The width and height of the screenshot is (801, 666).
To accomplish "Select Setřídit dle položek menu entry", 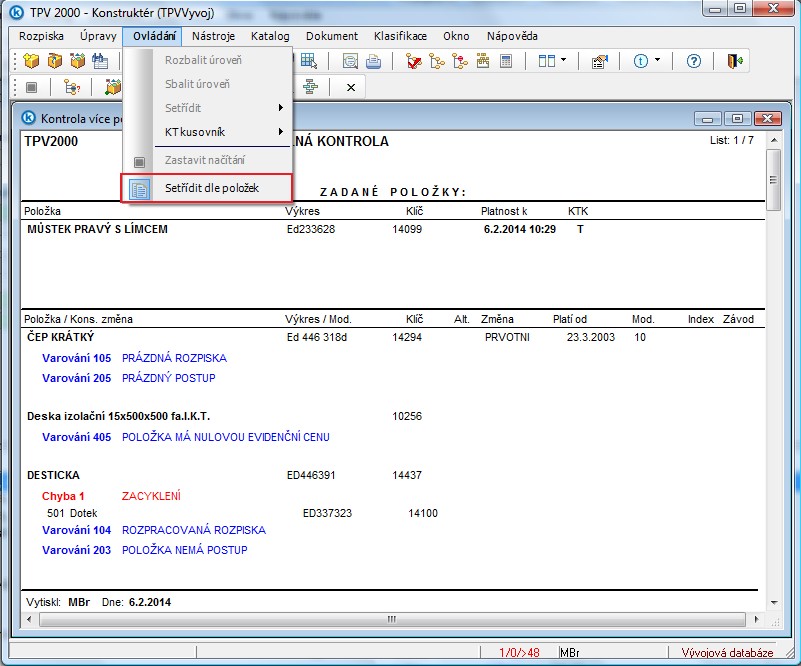I will (x=207, y=188).
